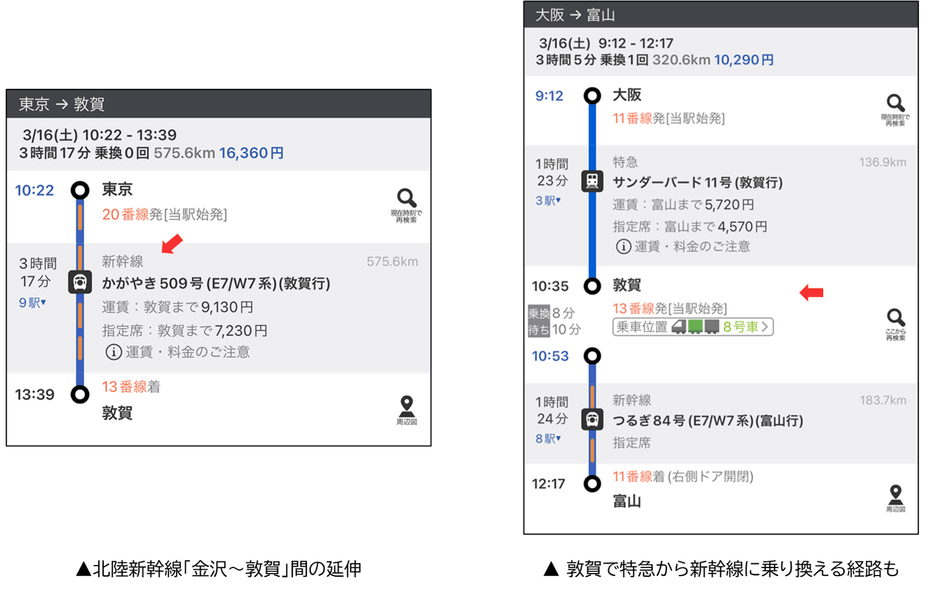The height and width of the screenshot is (589, 940).
Task: Tap reserved seat line 富山まで4,570円
Action: tap(690, 226)
